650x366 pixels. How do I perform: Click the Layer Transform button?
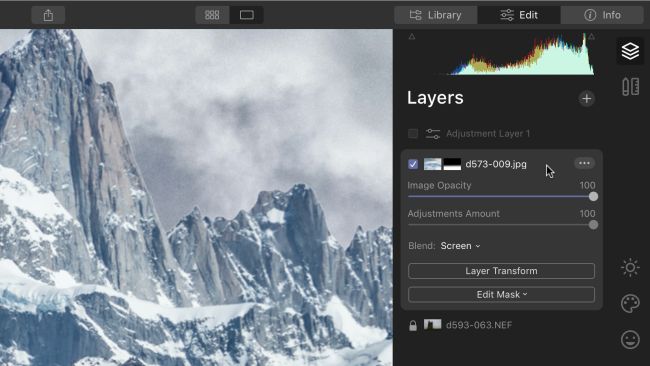pyautogui.click(x=501, y=271)
